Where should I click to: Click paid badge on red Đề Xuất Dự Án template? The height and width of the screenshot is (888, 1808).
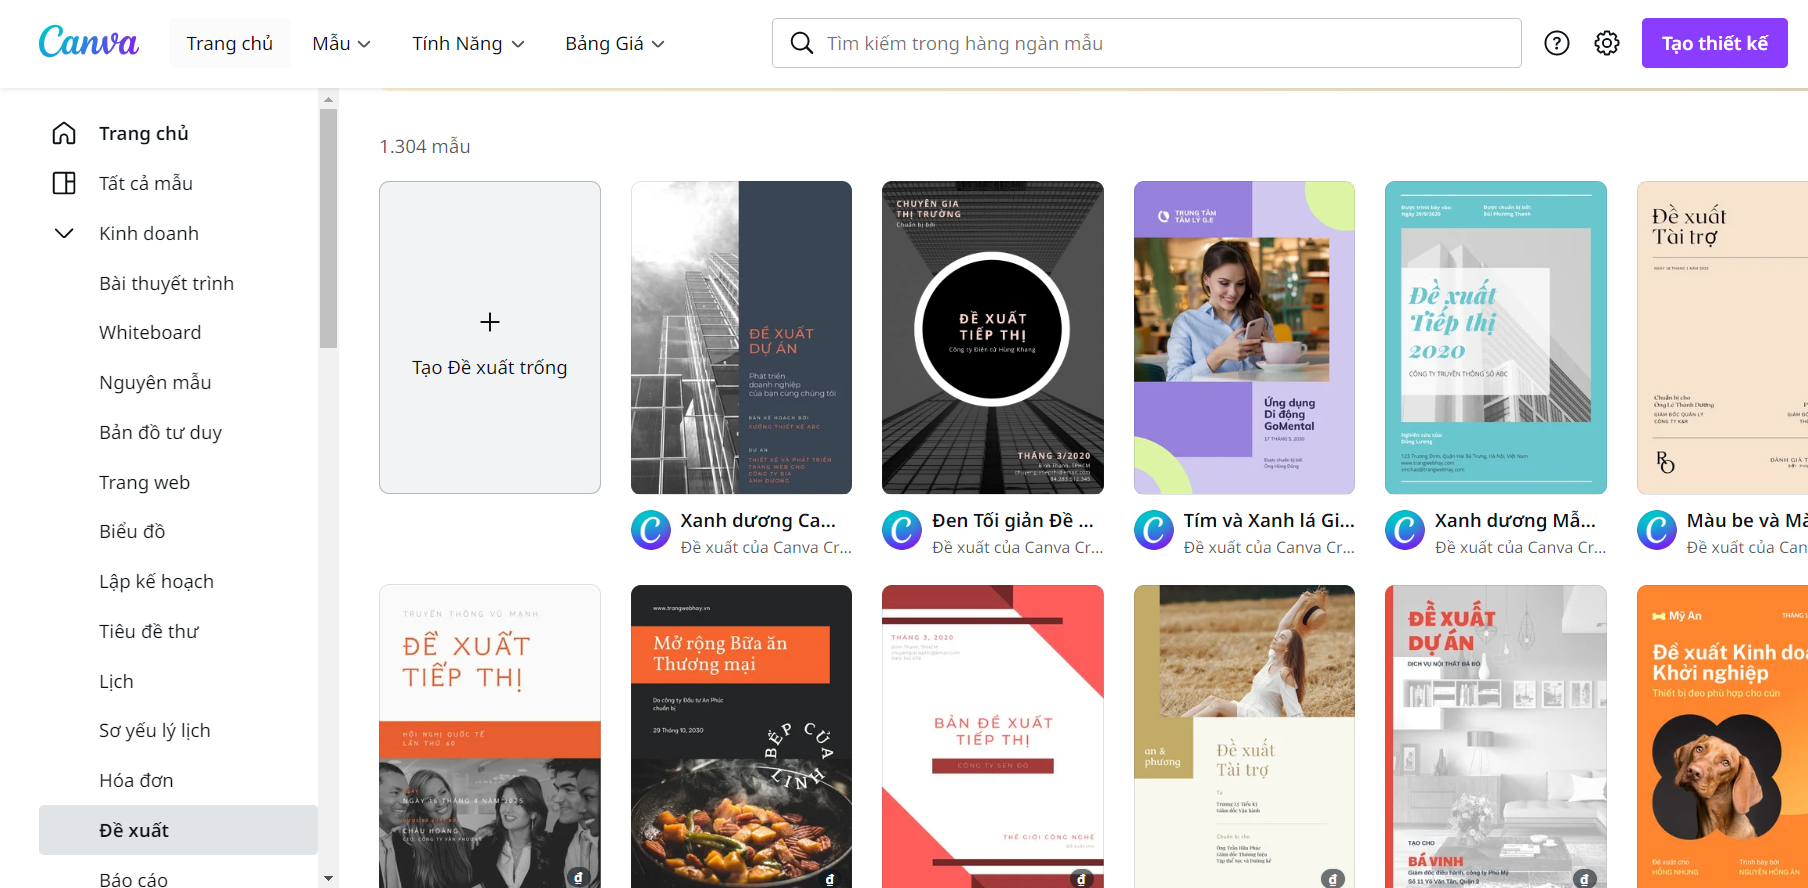pyautogui.click(x=1584, y=879)
